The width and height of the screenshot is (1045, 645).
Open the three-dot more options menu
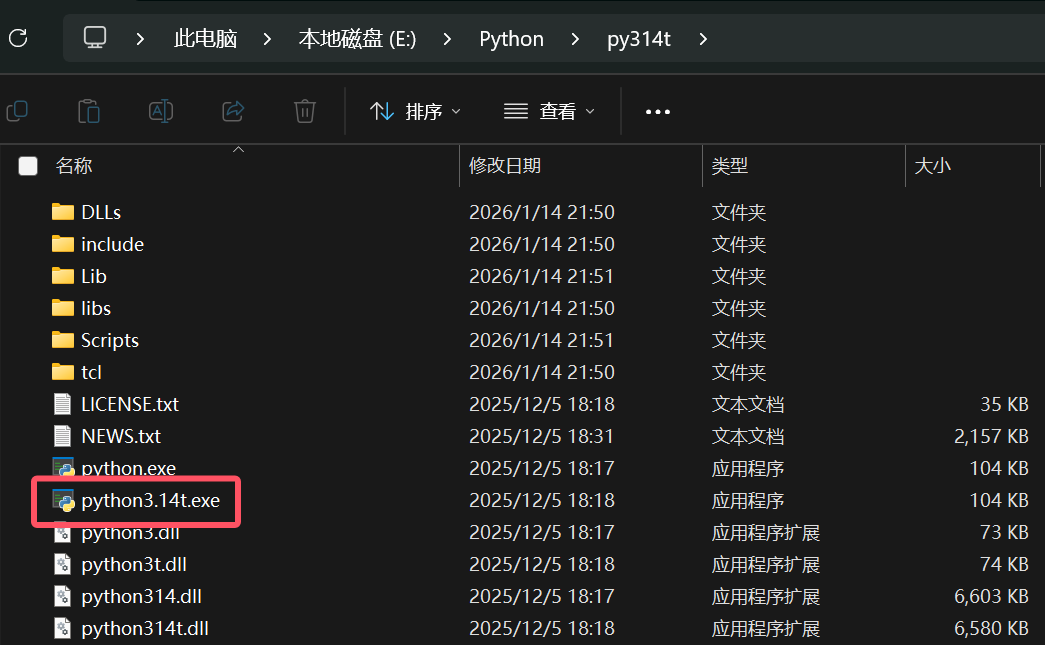click(x=658, y=112)
